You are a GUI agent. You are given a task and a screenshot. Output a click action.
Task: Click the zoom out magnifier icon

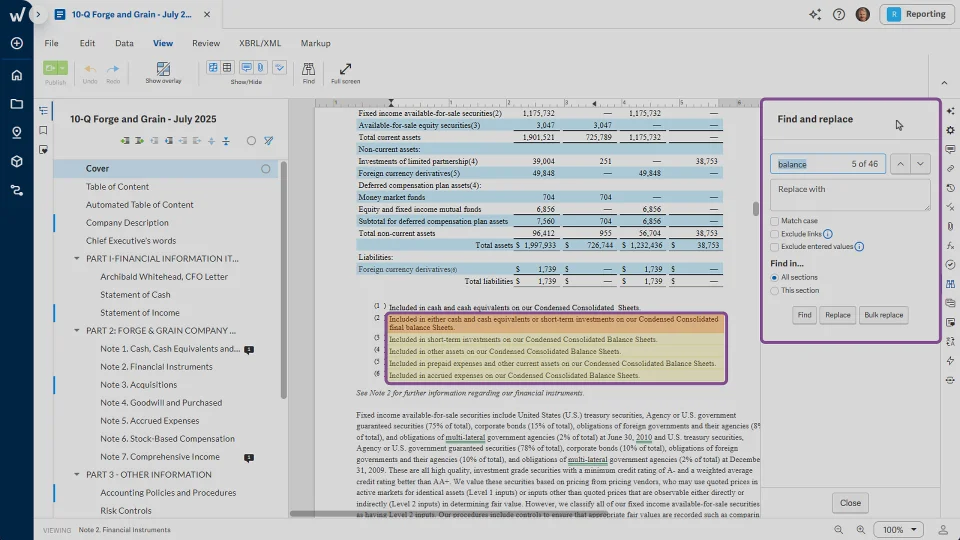click(x=836, y=529)
